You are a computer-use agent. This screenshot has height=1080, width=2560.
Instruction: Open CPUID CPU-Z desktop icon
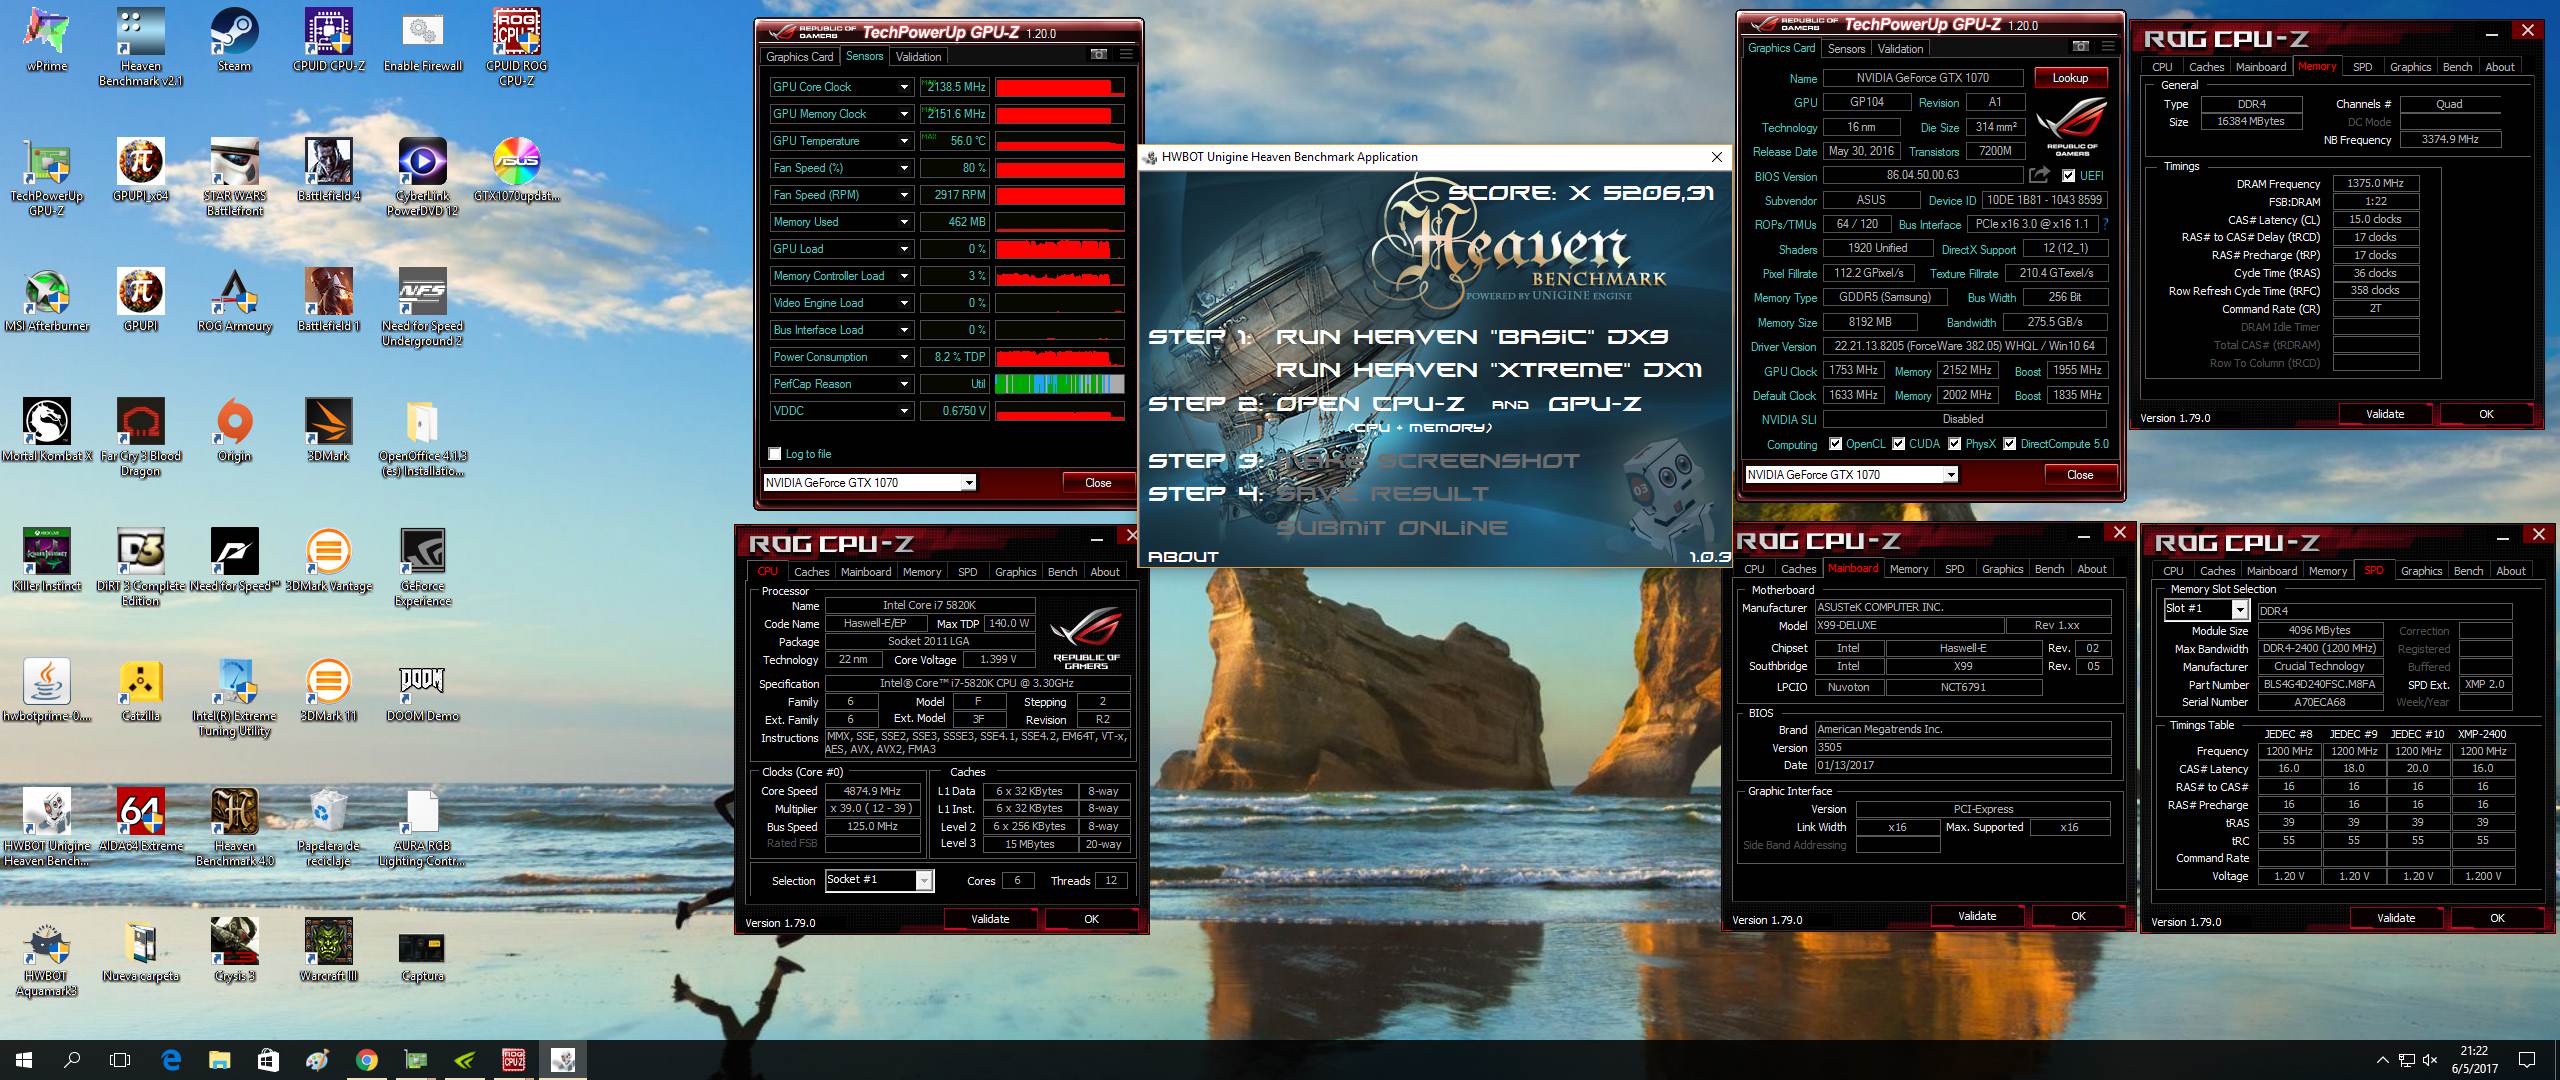point(329,40)
